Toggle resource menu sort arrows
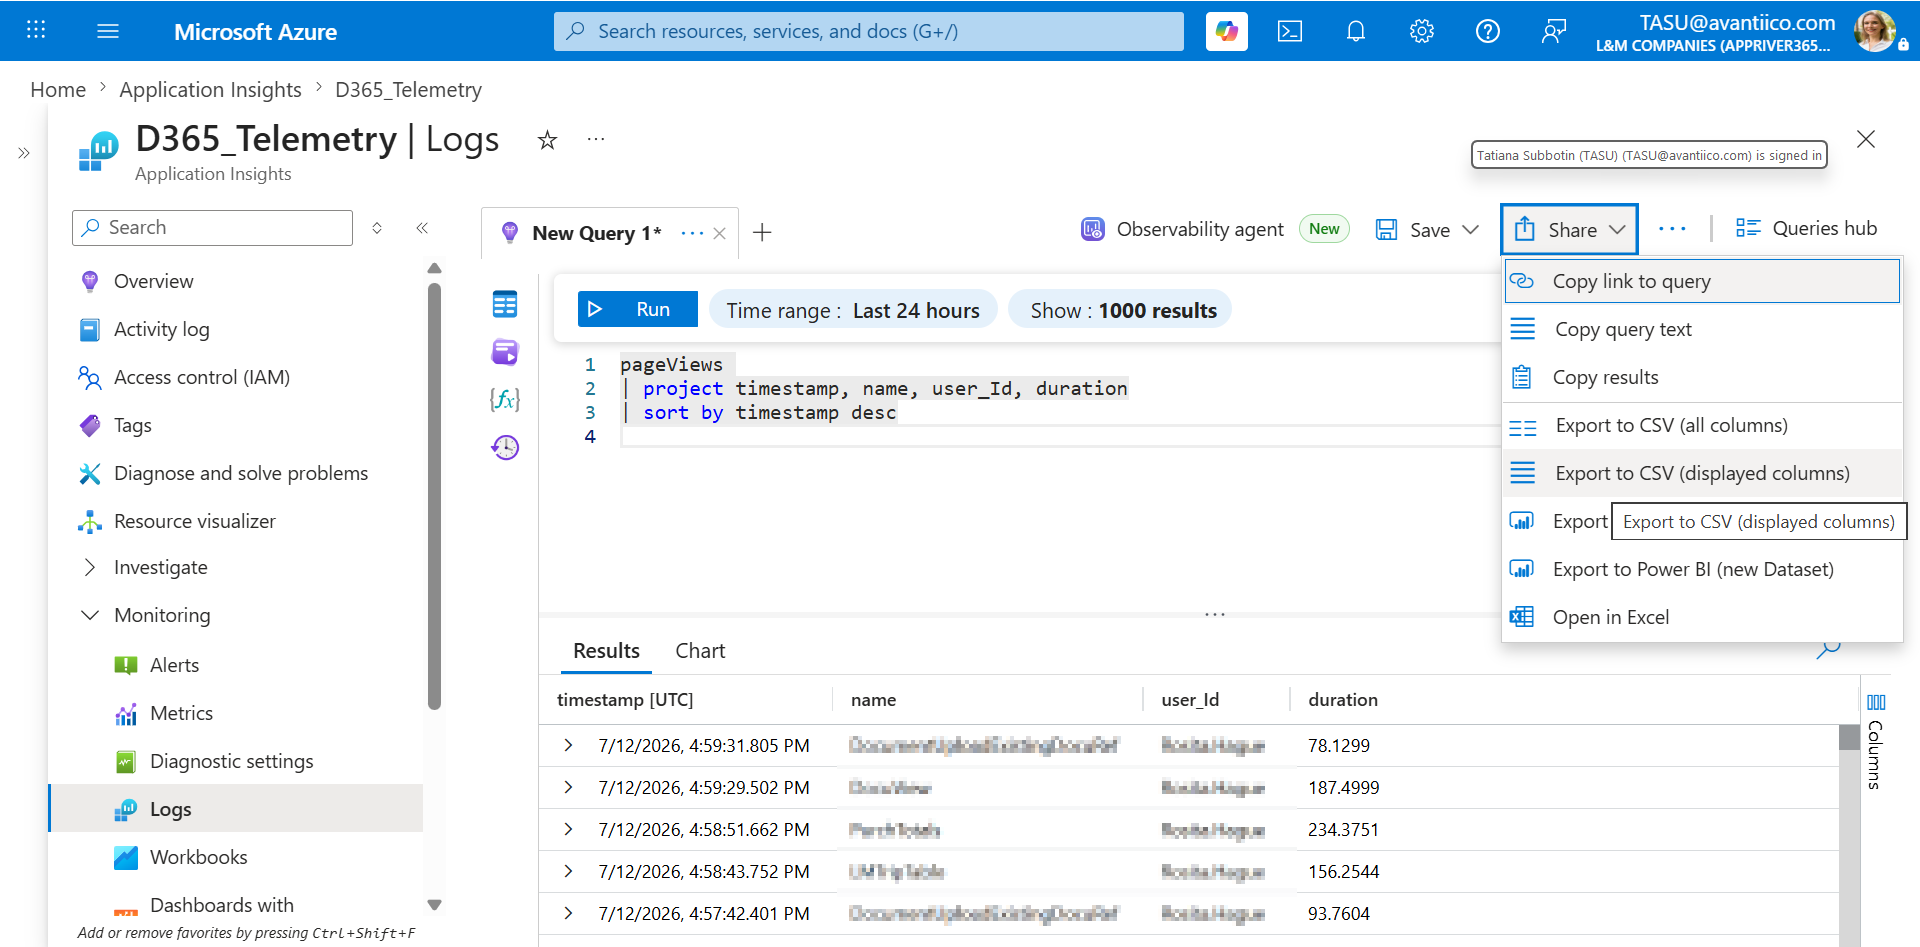The image size is (1920, 947). [377, 228]
